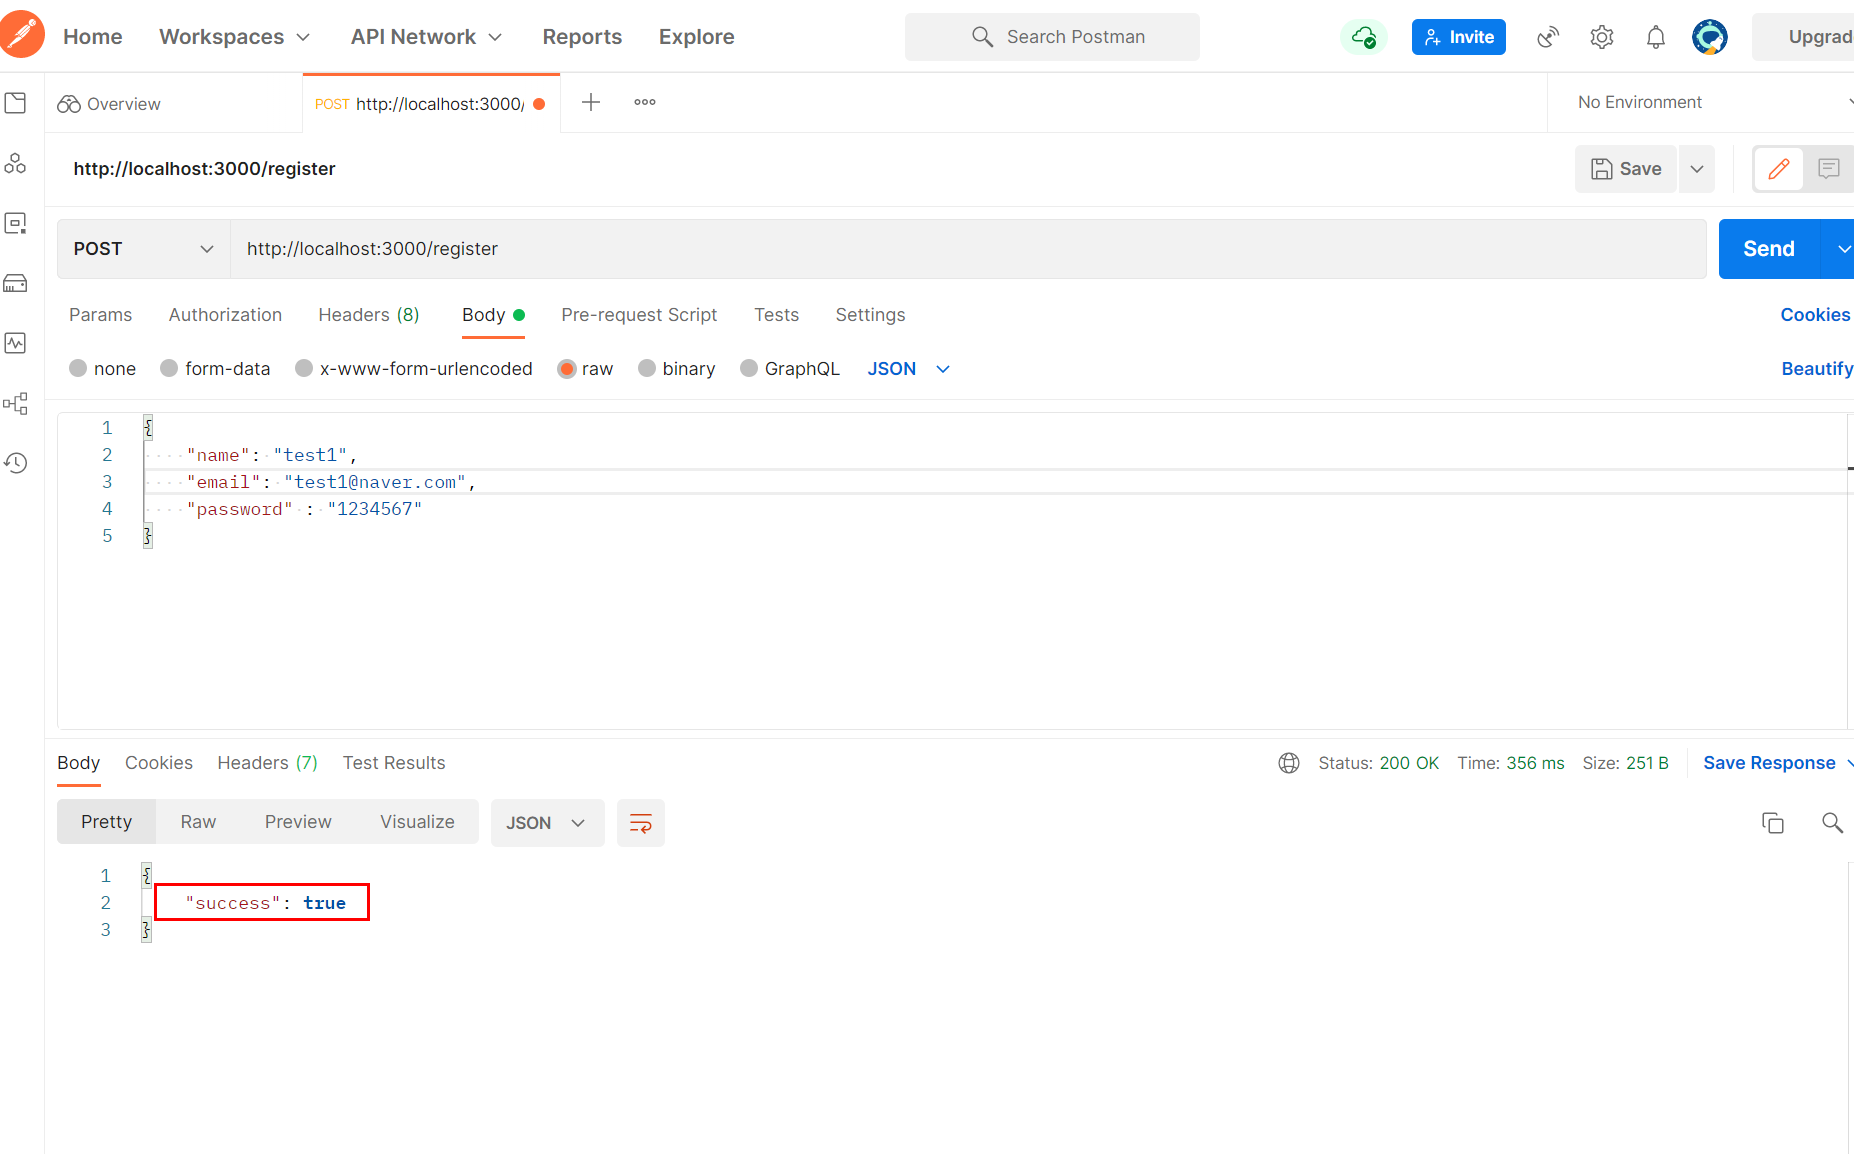
Task: Click the Invite button
Action: 1459,37
